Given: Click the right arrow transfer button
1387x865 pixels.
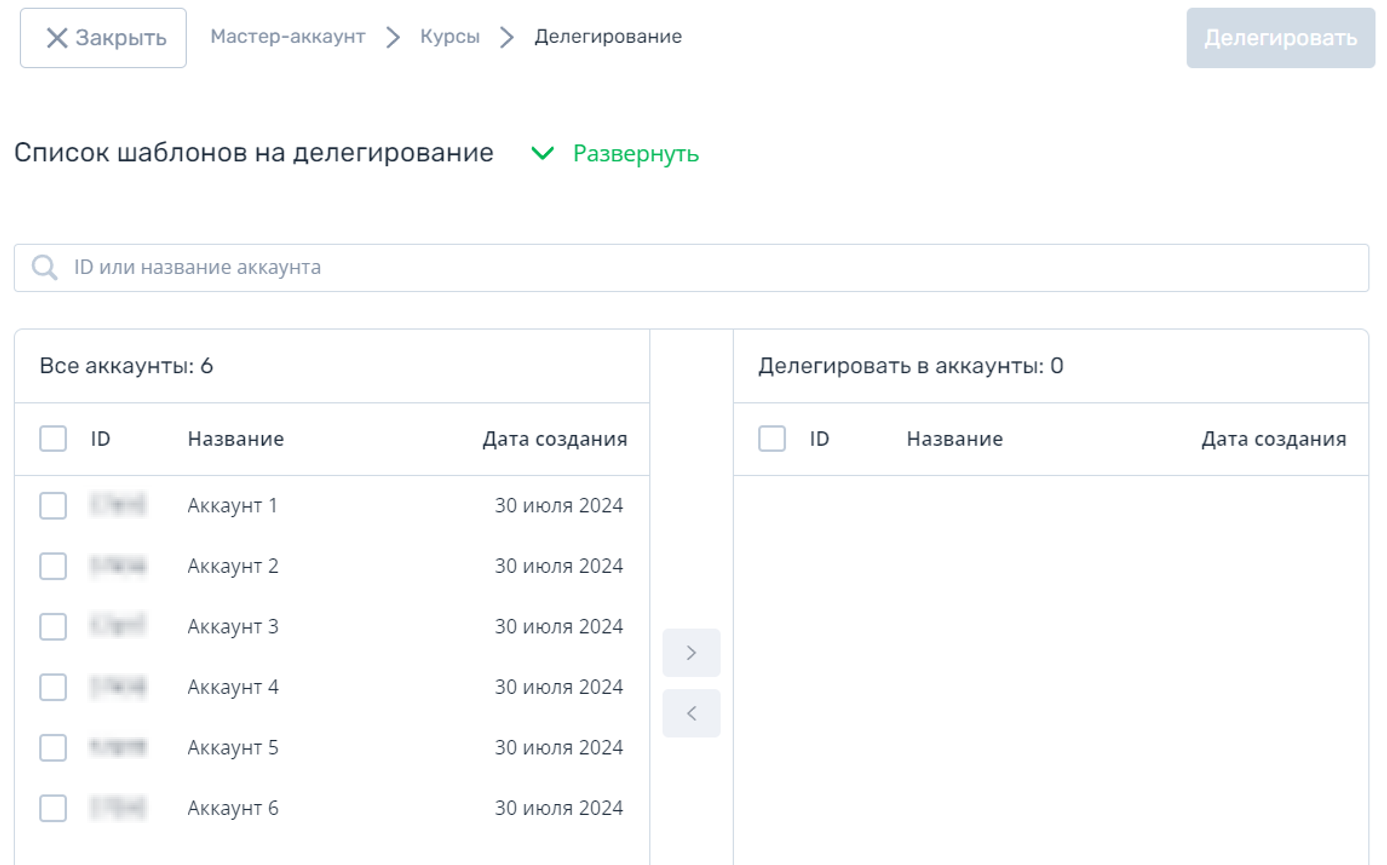Looking at the screenshot, I should 691,653.
